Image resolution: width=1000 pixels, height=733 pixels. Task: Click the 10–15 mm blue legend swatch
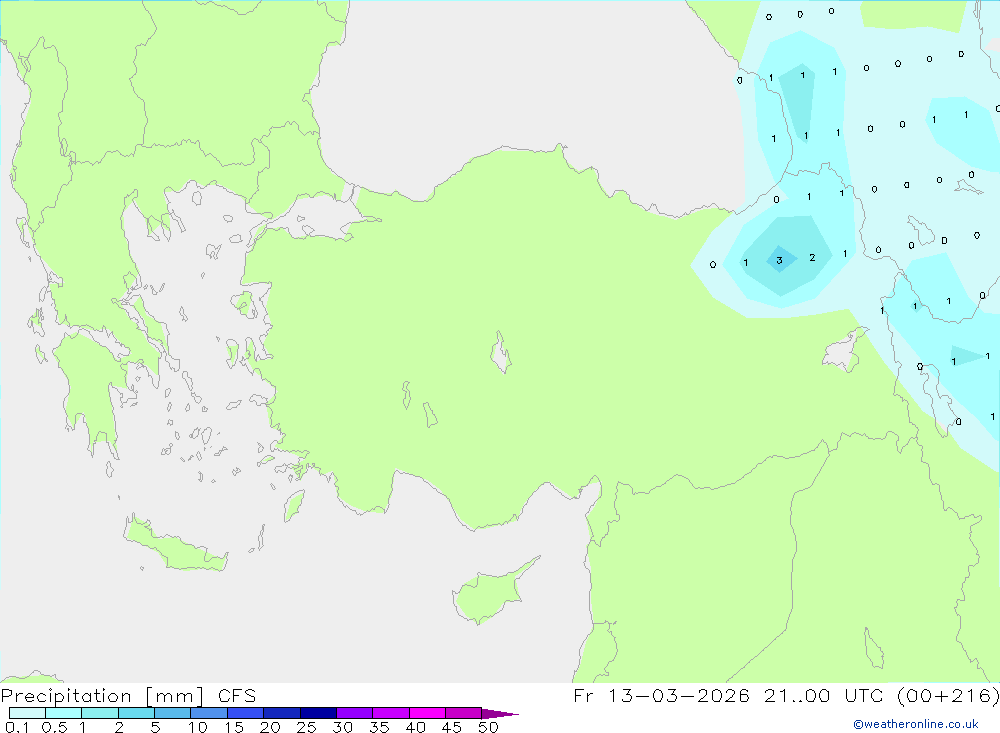pos(209,713)
